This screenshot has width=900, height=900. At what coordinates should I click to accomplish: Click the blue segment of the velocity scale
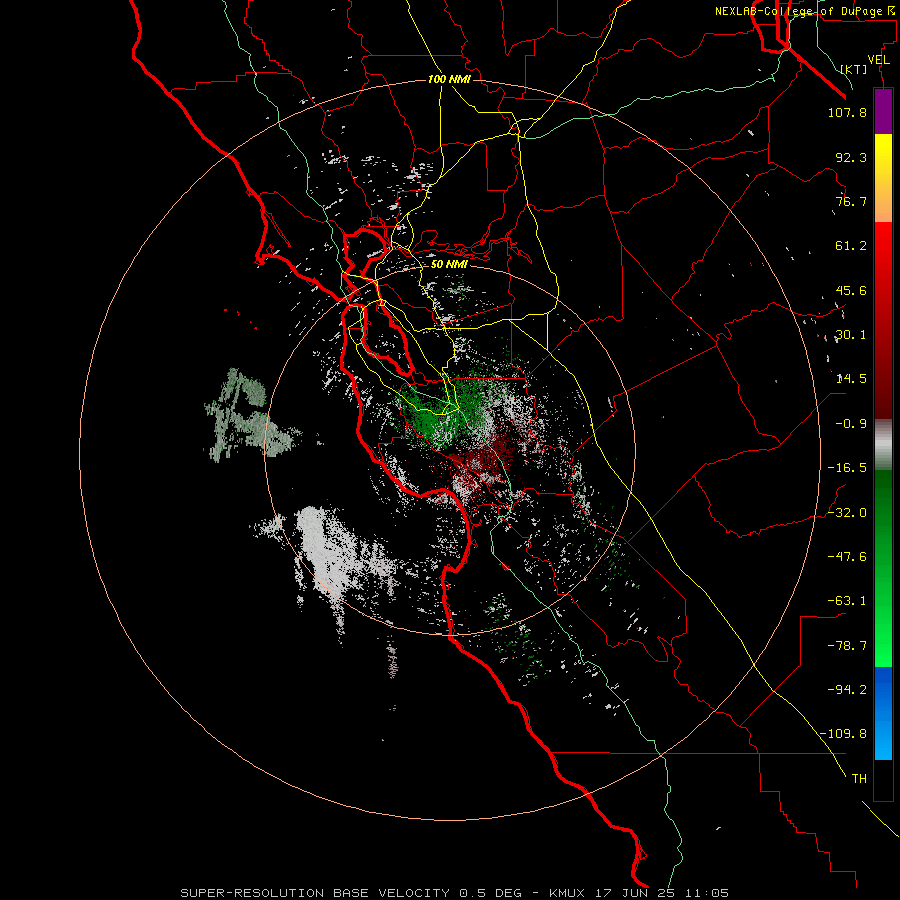(883, 713)
